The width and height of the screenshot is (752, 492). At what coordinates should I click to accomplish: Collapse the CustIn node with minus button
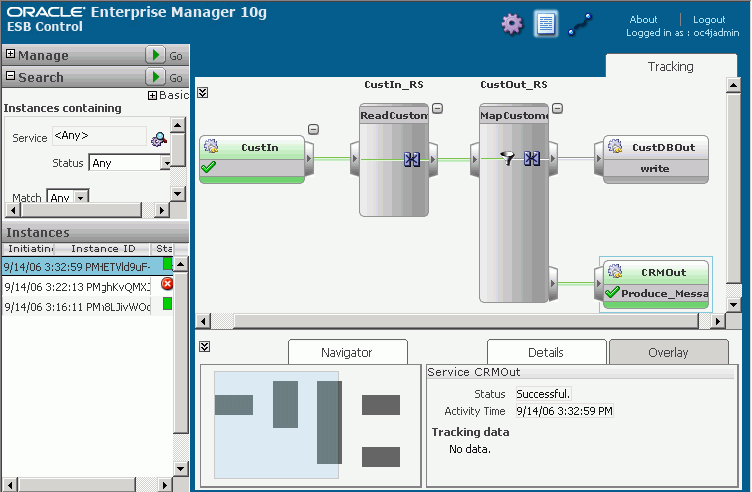[x=313, y=129]
